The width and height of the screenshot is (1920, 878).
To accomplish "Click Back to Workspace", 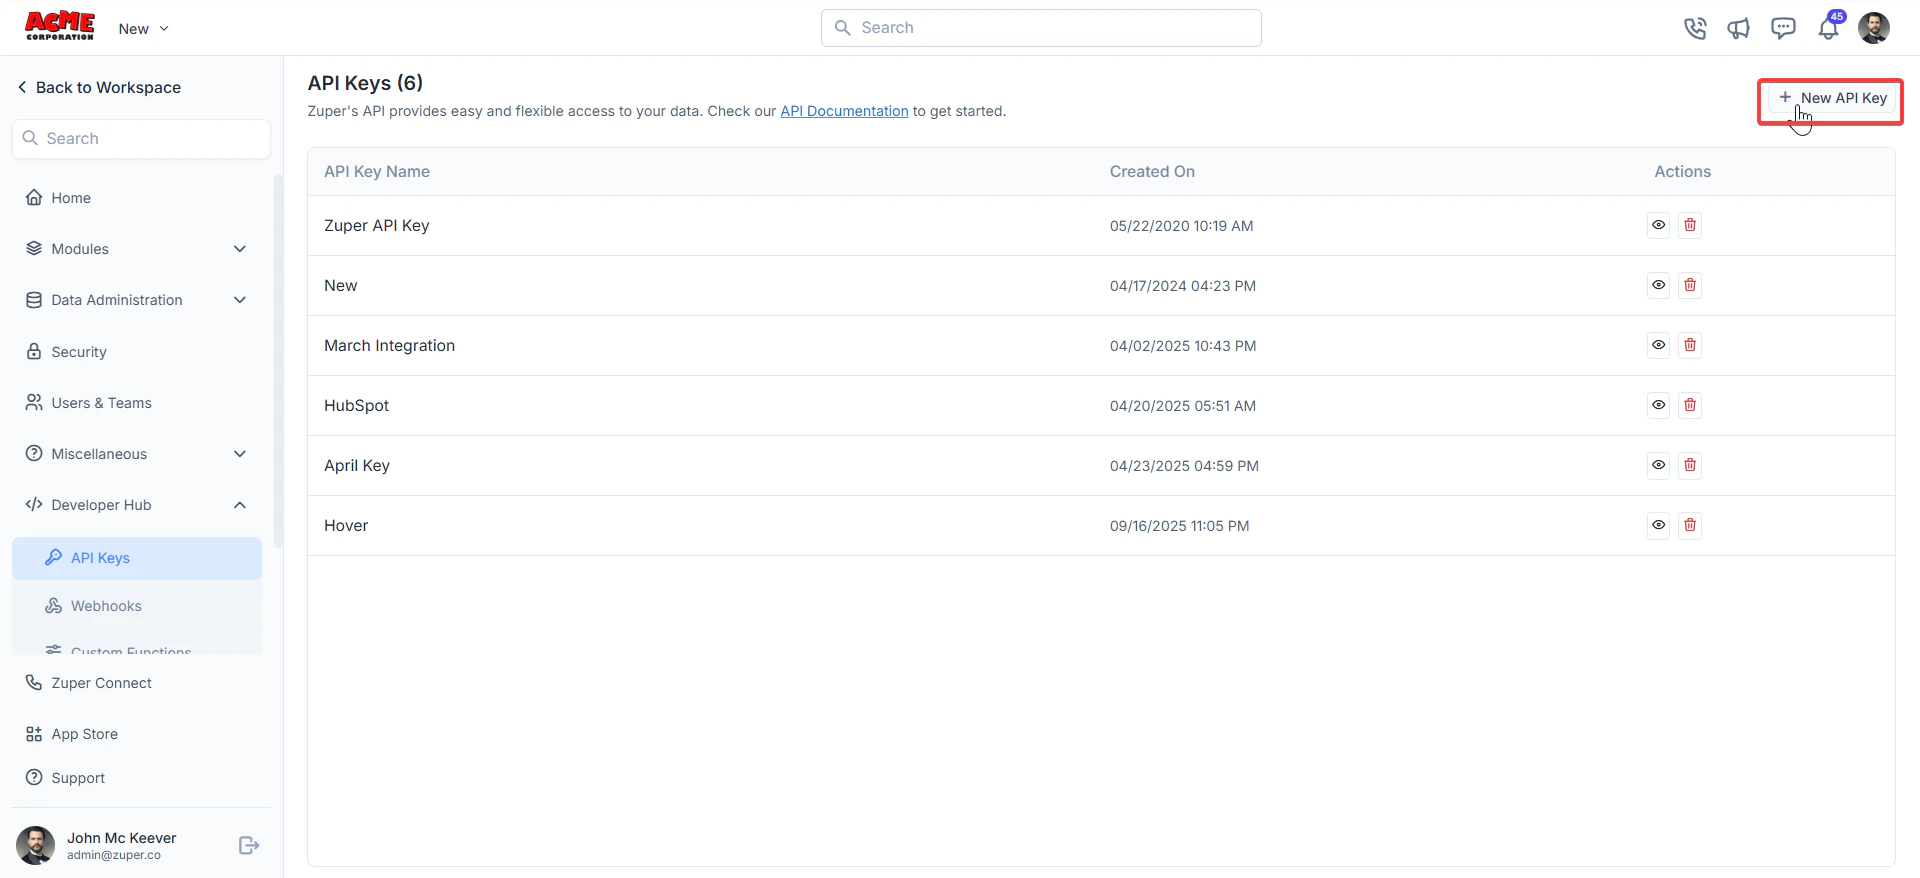I will coord(99,88).
